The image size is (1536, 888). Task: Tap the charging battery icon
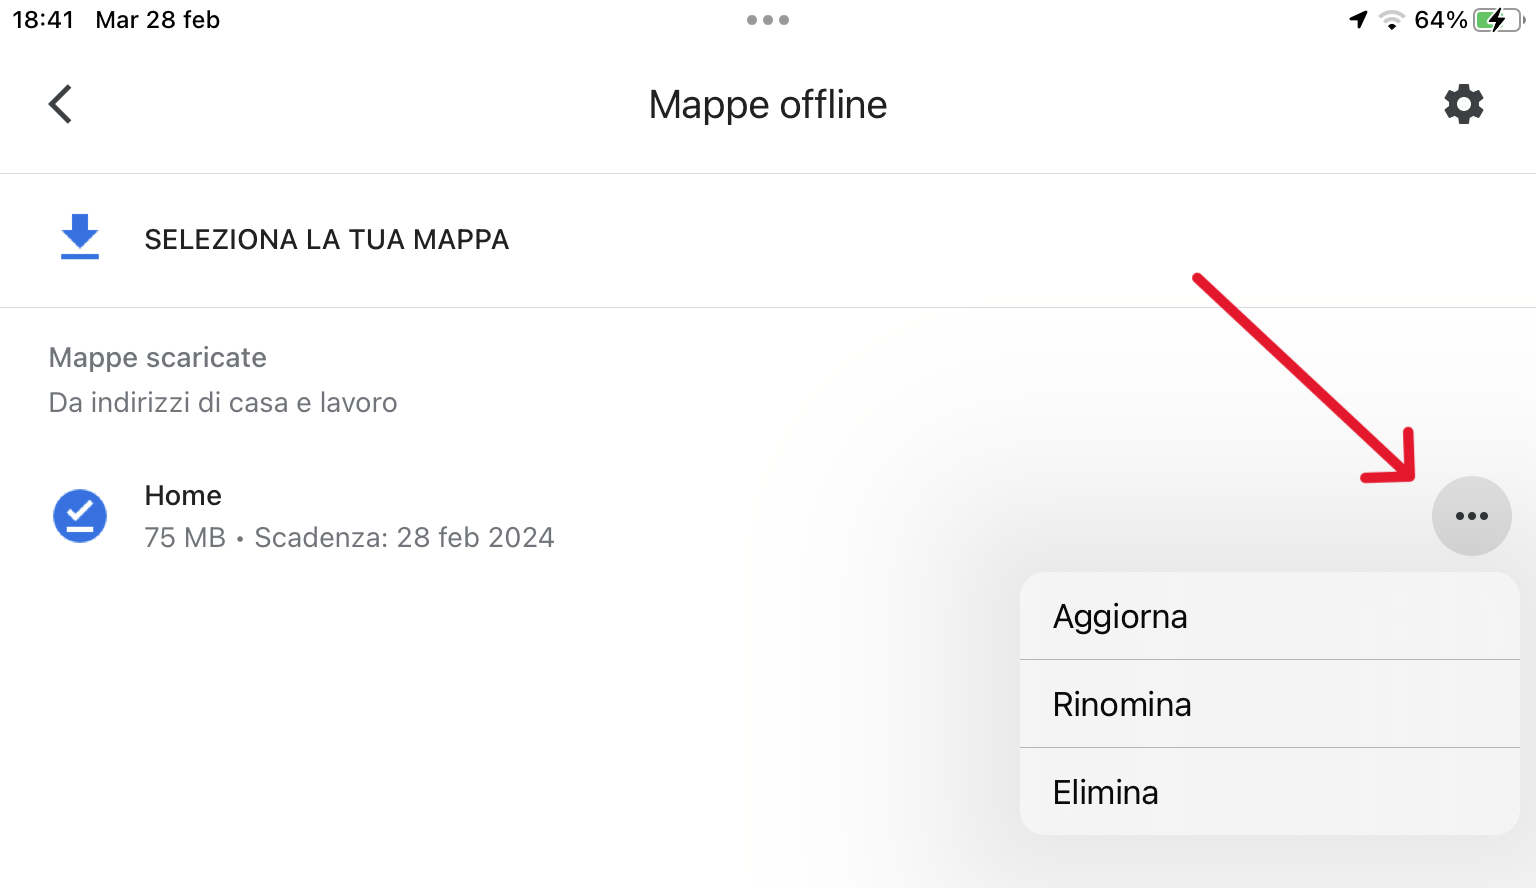click(x=1497, y=20)
